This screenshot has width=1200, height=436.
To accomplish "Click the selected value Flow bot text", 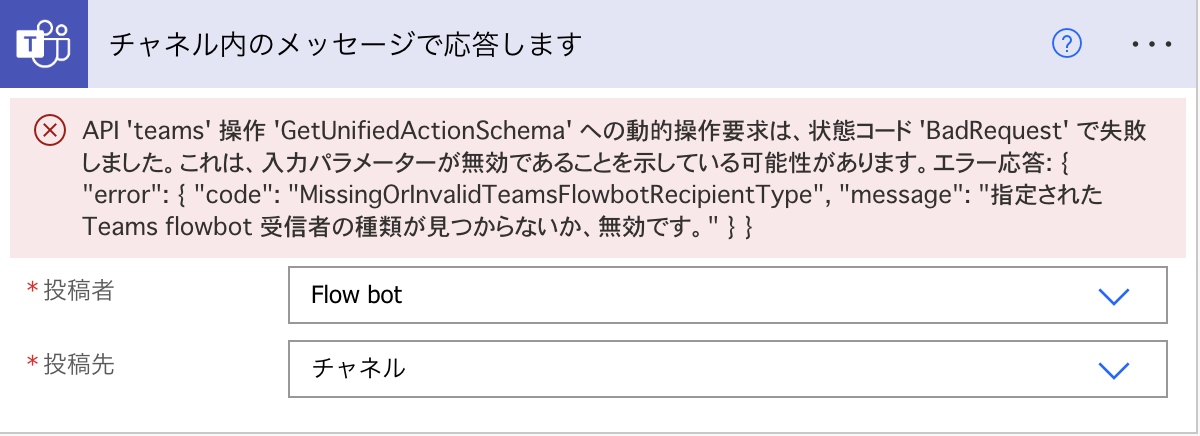I will pos(357,295).
